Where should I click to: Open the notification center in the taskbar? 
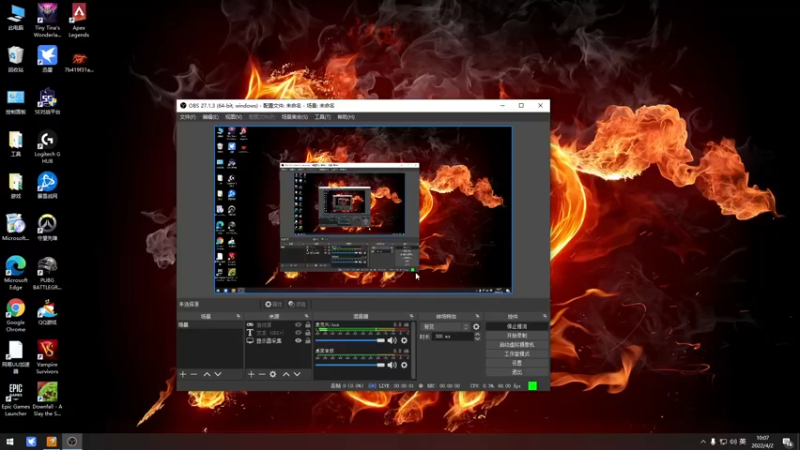787,442
